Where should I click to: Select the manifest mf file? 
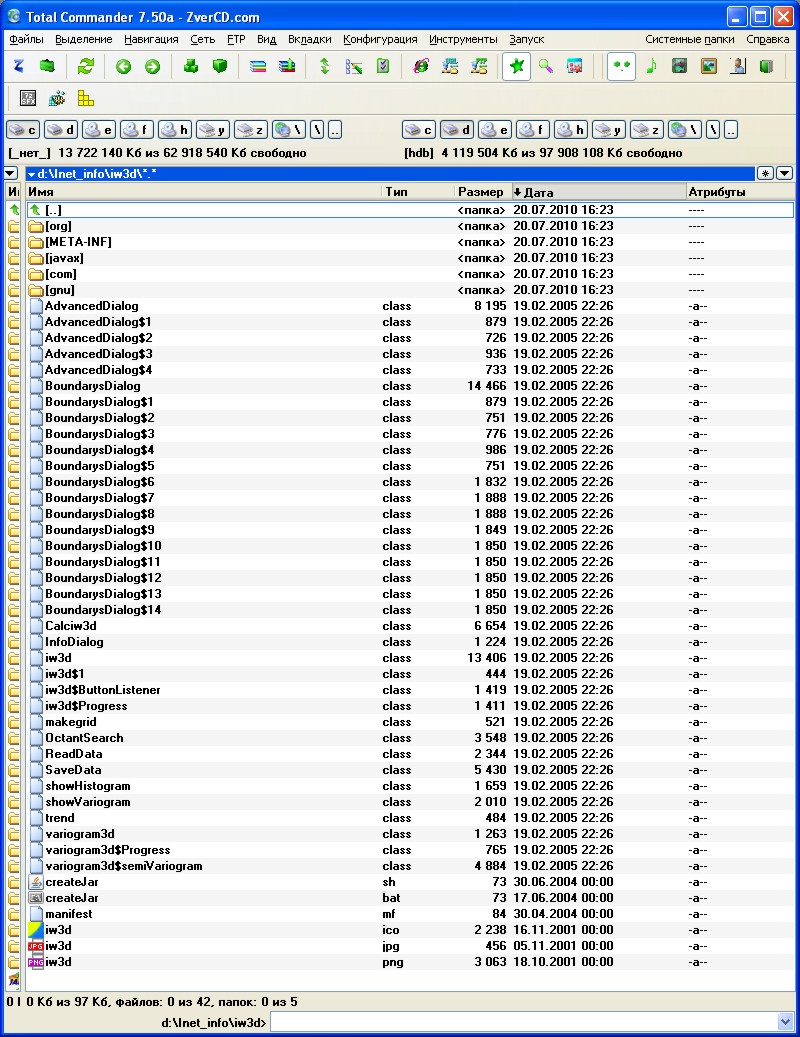(410, 914)
